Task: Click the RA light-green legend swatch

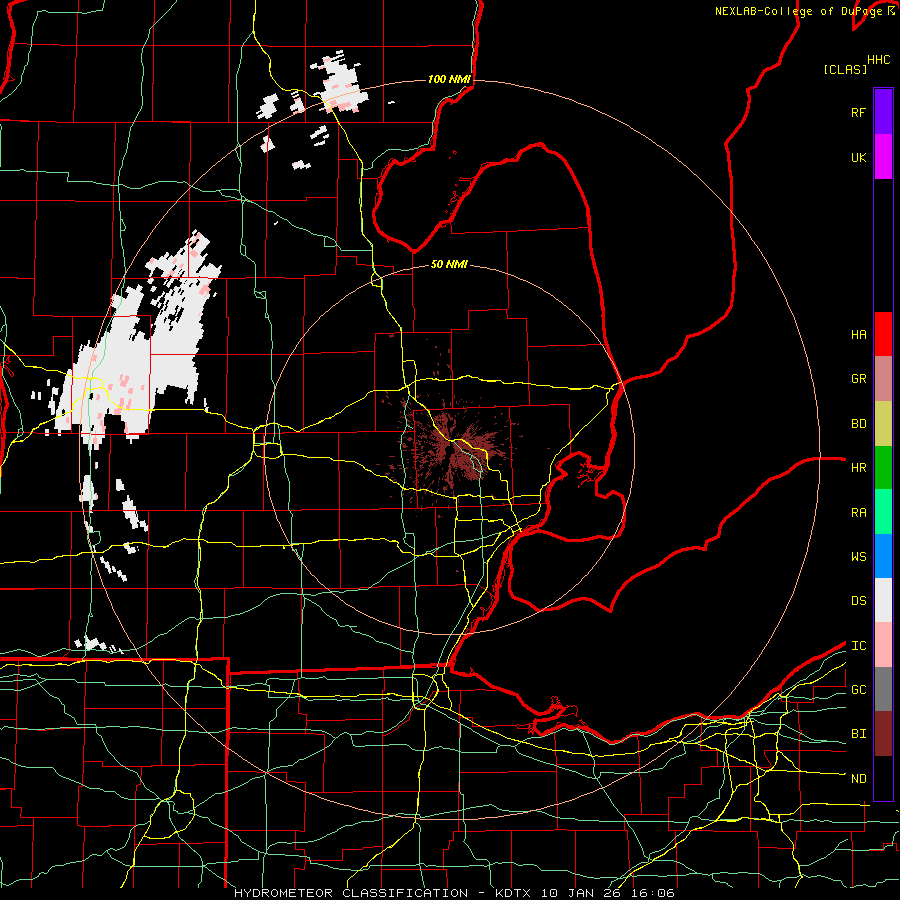Action: point(883,512)
